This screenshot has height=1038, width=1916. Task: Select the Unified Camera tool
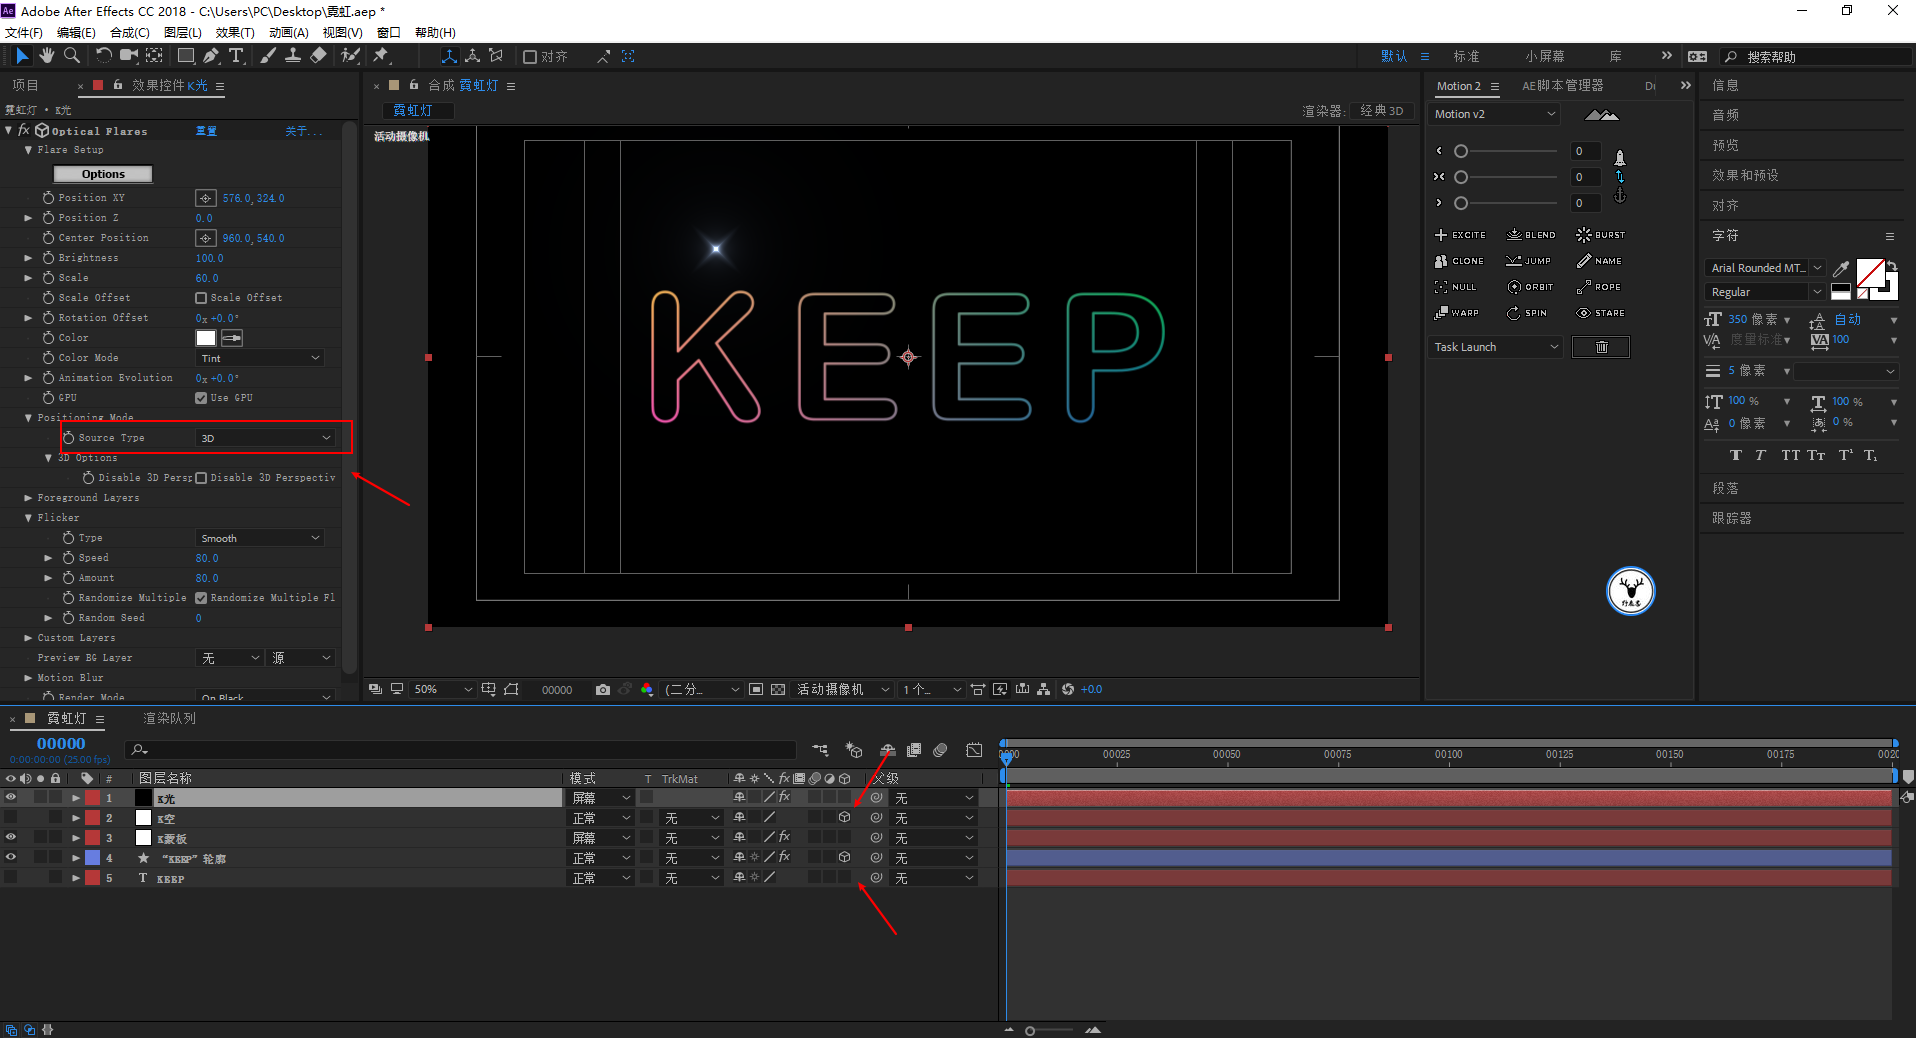pyautogui.click(x=129, y=56)
